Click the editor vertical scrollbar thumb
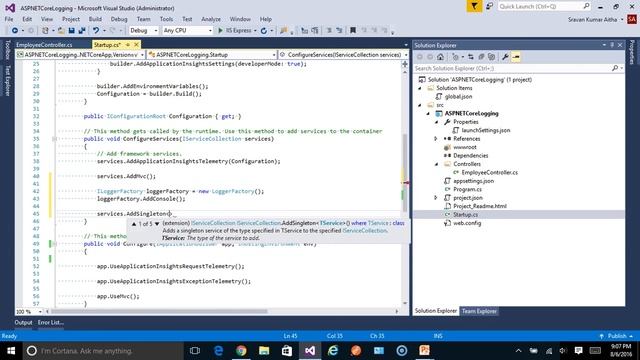This screenshot has width=640, height=360. (405, 172)
